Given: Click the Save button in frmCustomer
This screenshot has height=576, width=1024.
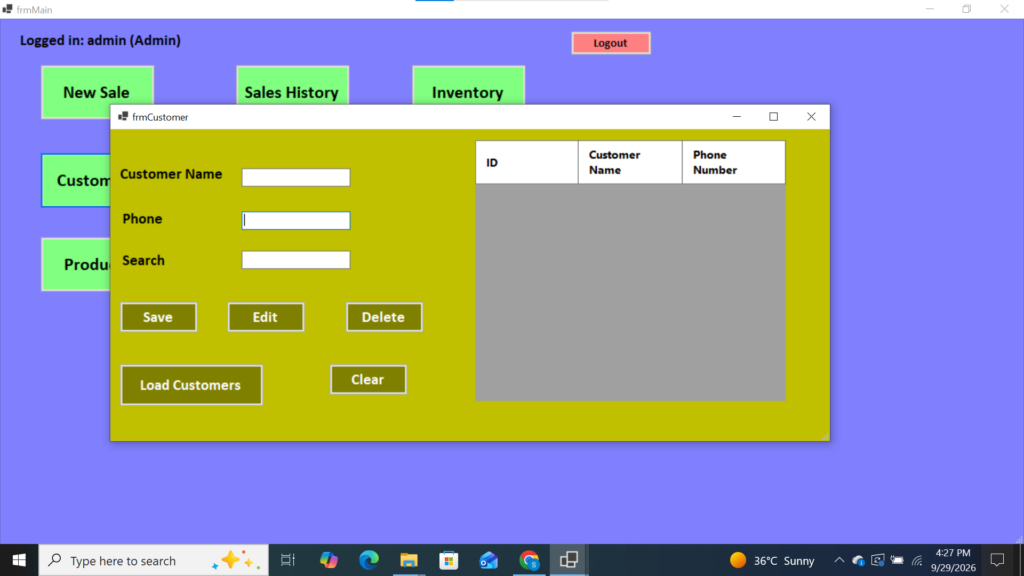Looking at the screenshot, I should click(x=159, y=317).
